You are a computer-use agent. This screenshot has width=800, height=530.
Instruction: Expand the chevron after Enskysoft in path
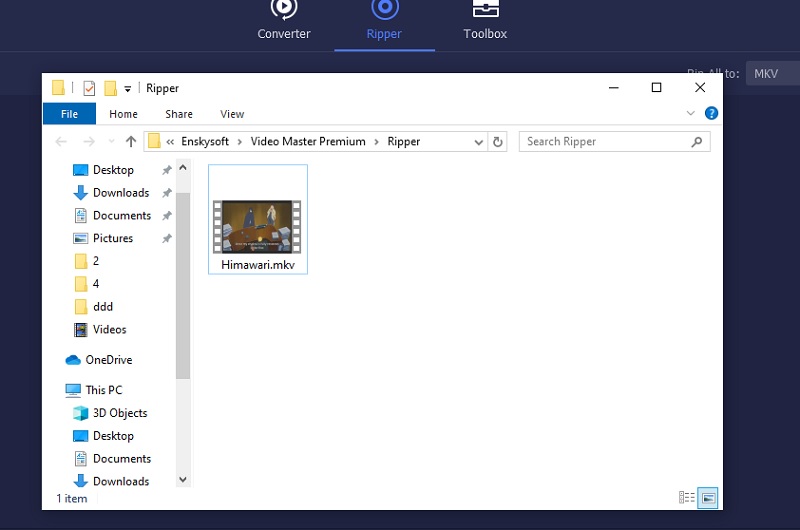tap(239, 142)
